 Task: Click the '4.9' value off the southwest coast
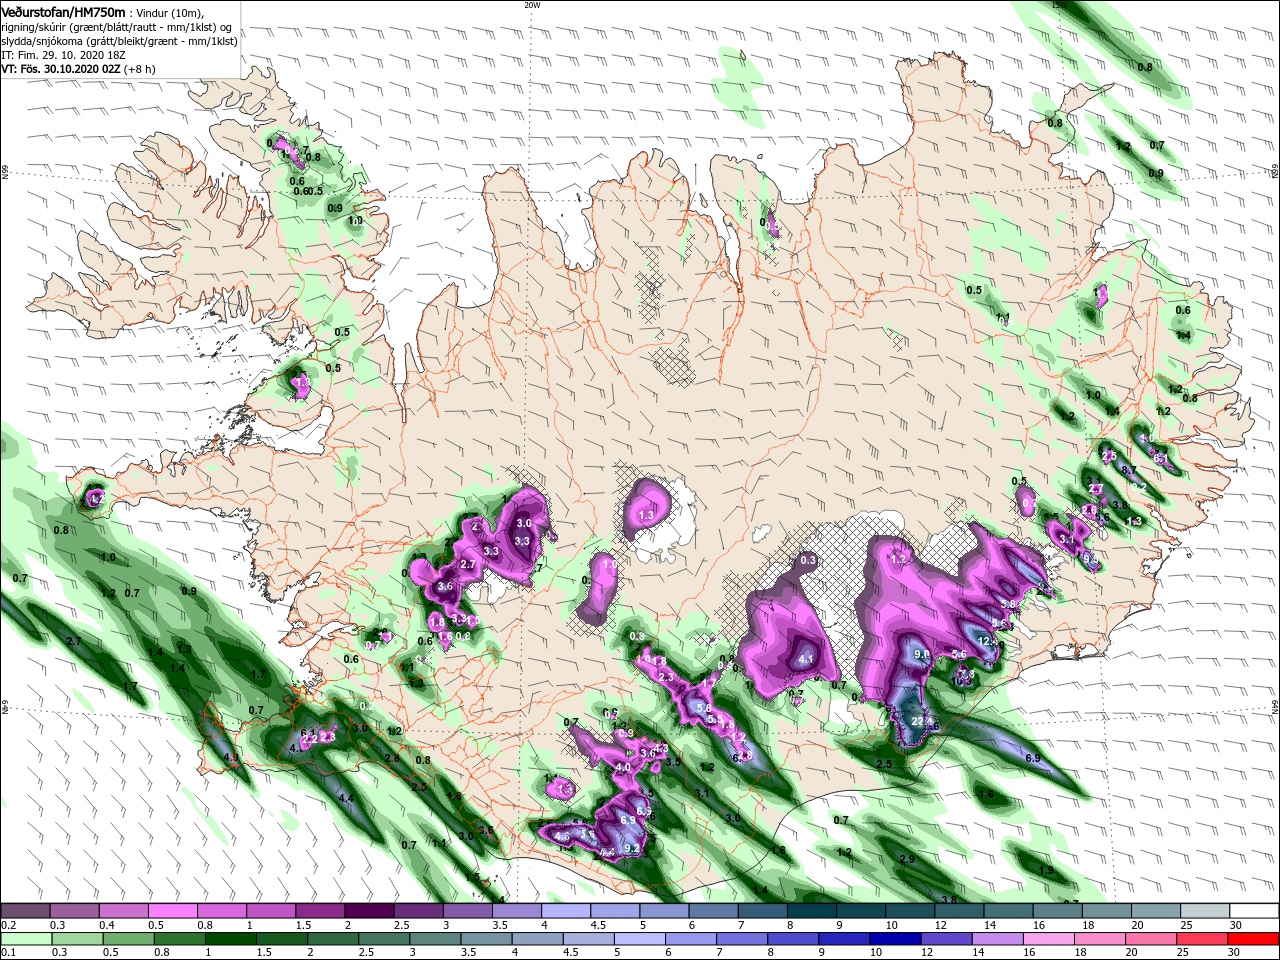point(231,759)
